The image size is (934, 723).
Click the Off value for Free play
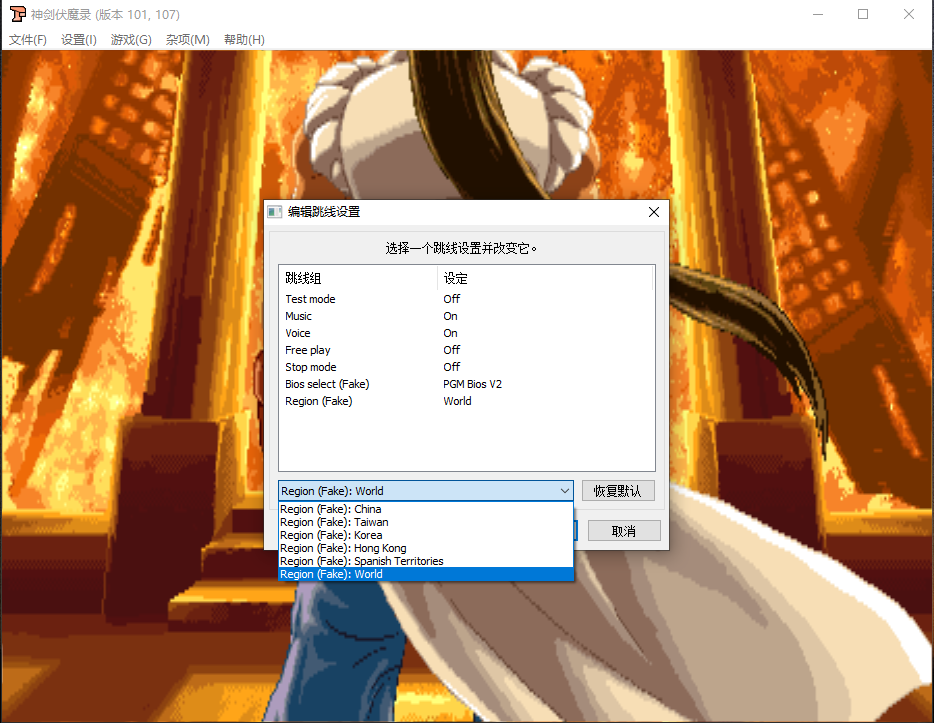[452, 350]
